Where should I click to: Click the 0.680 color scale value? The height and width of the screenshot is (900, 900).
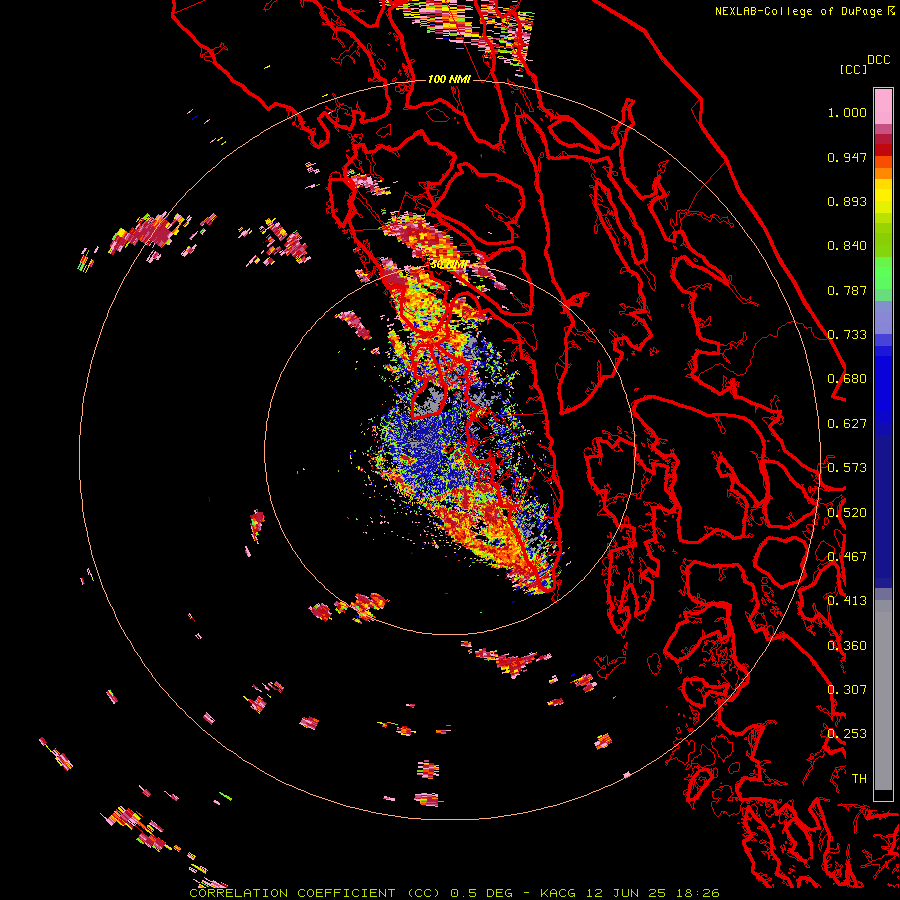point(847,379)
